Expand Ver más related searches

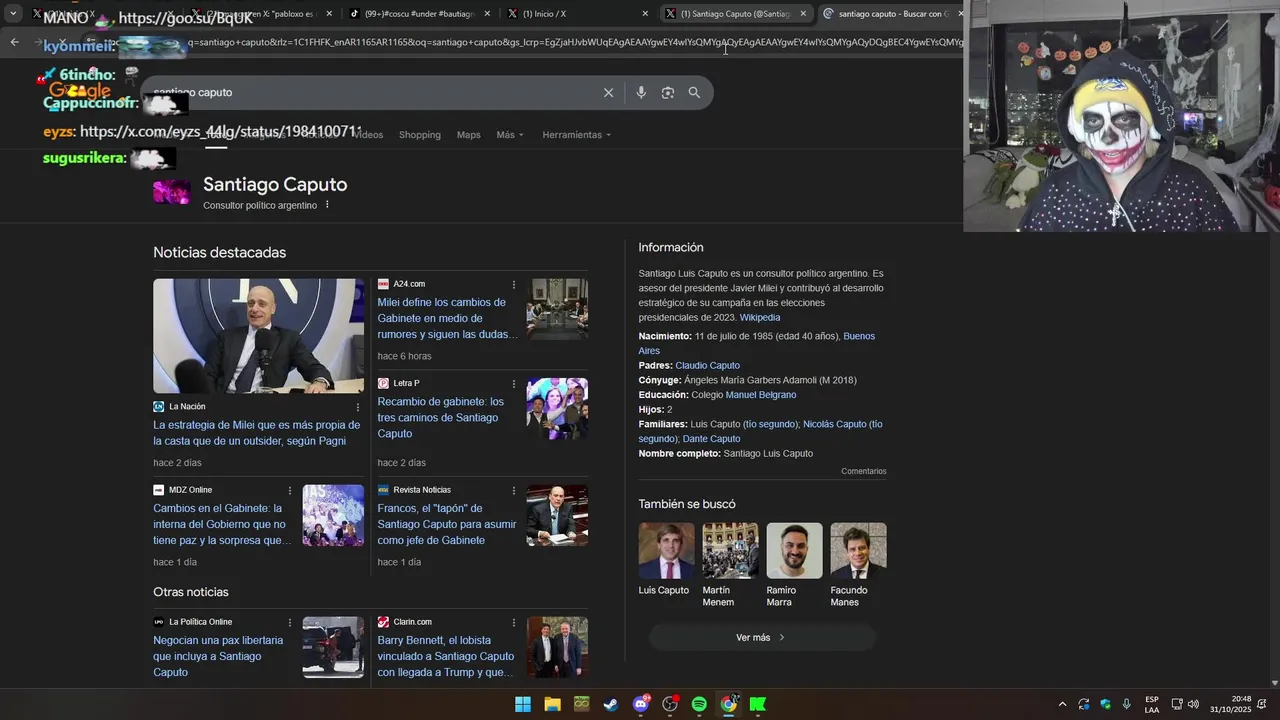click(x=762, y=637)
